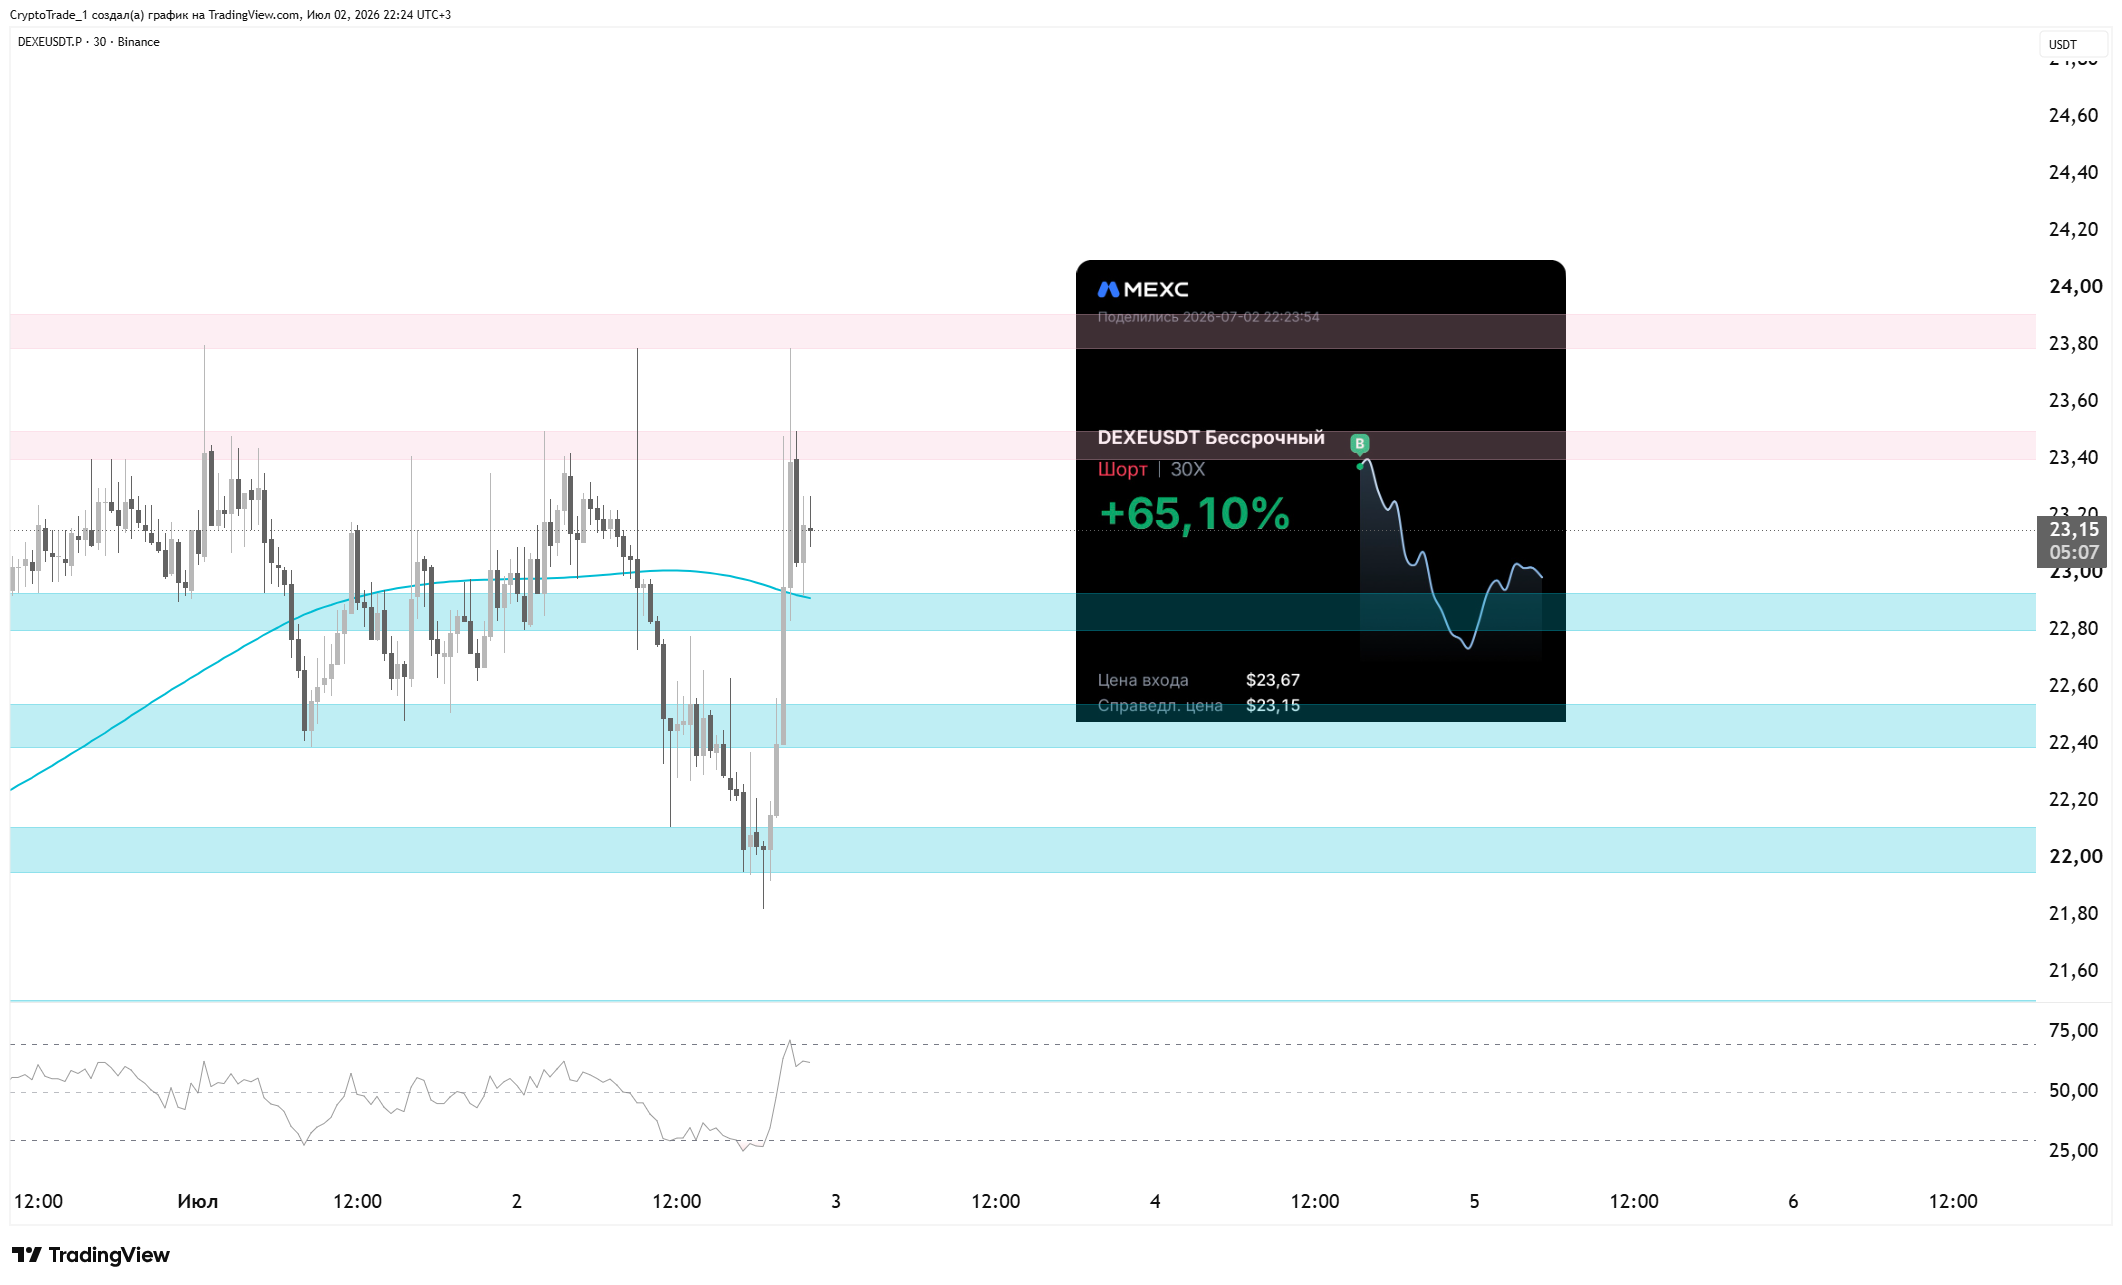Click the 21,60 price axis label
2122x1285 pixels.
2073,970
